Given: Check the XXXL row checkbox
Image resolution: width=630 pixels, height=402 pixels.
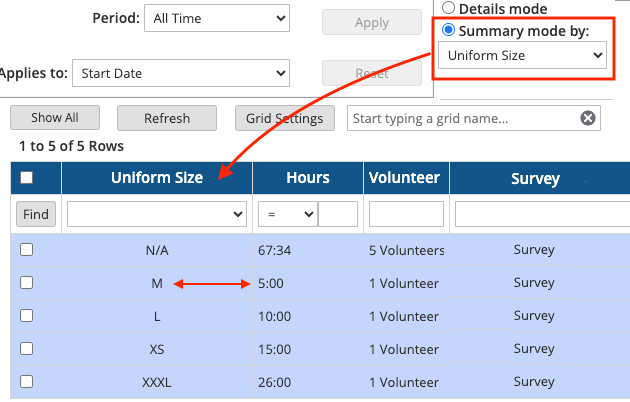Looking at the screenshot, I should point(27,382).
